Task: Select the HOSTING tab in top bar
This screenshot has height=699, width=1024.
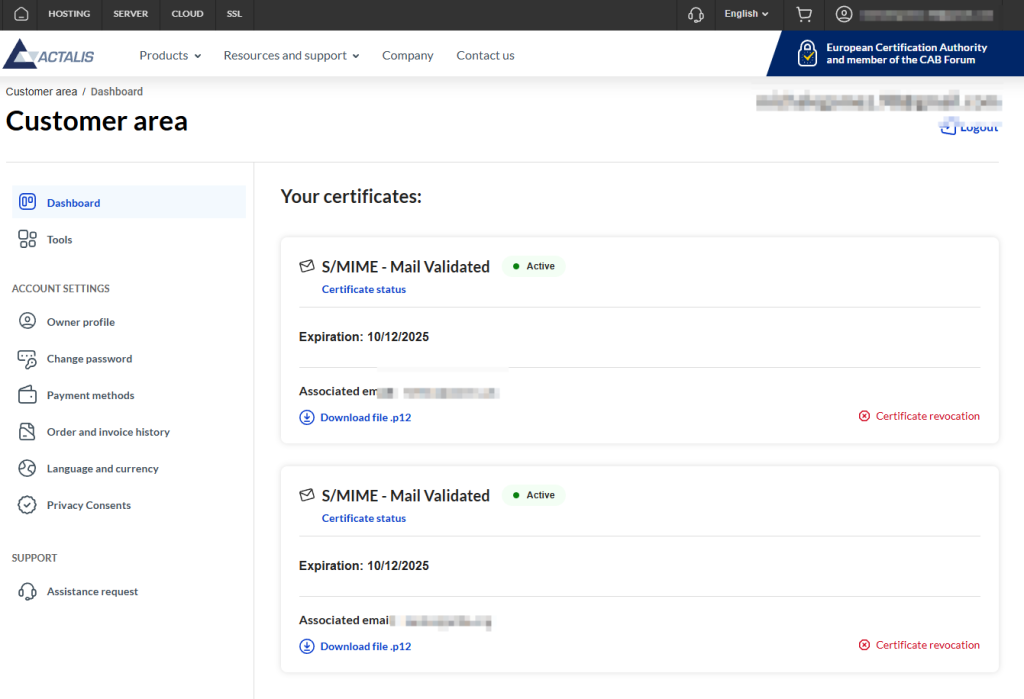Action: coord(69,14)
